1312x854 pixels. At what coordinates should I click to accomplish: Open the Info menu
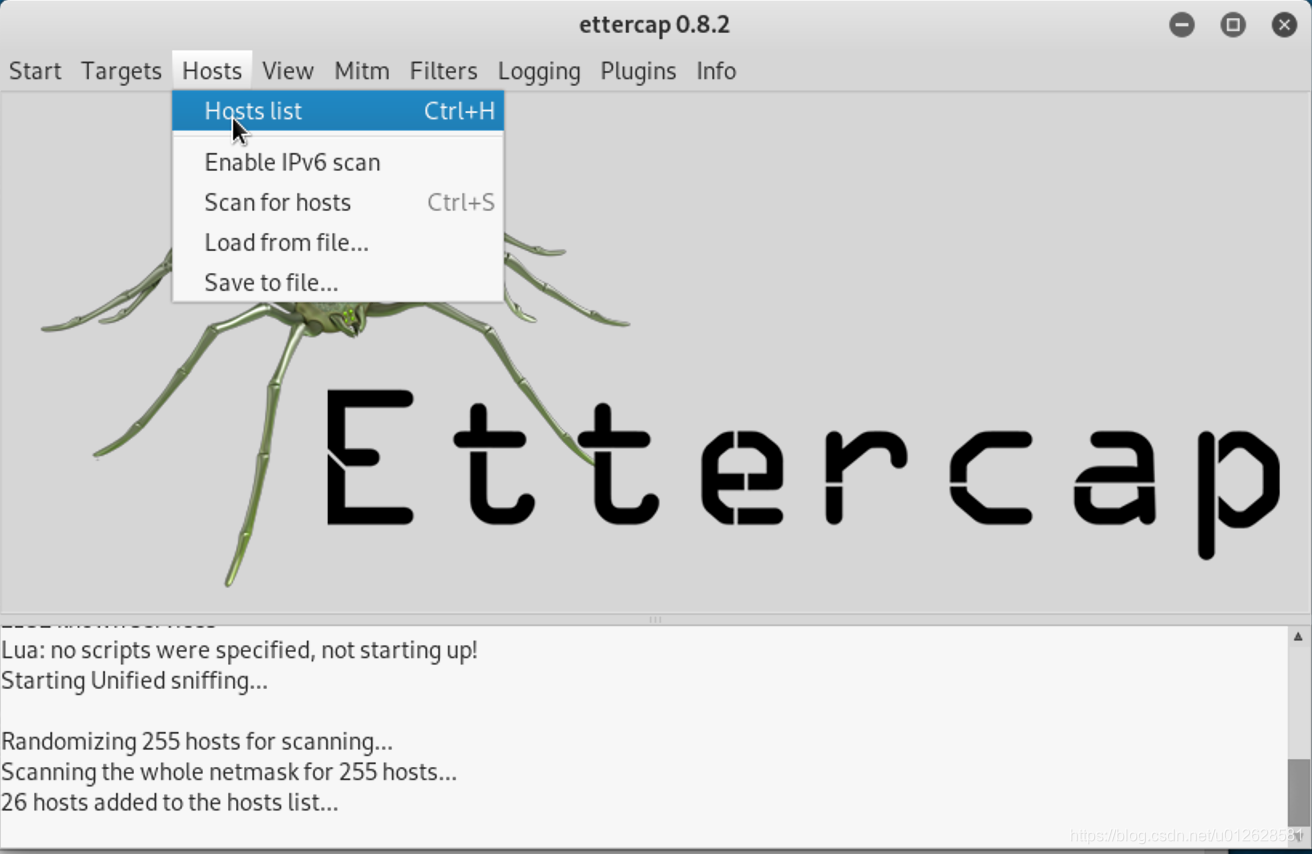point(716,71)
